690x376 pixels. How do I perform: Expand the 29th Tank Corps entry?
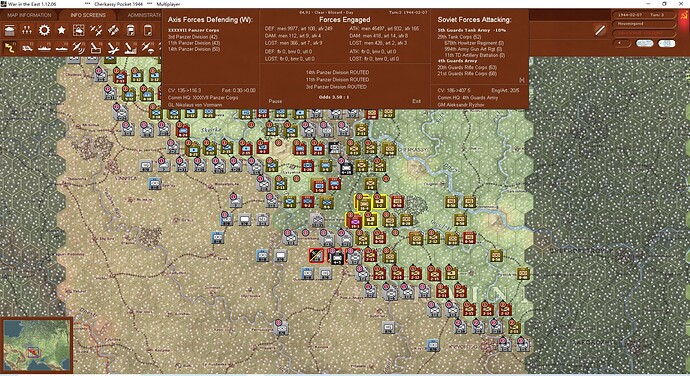coord(459,37)
